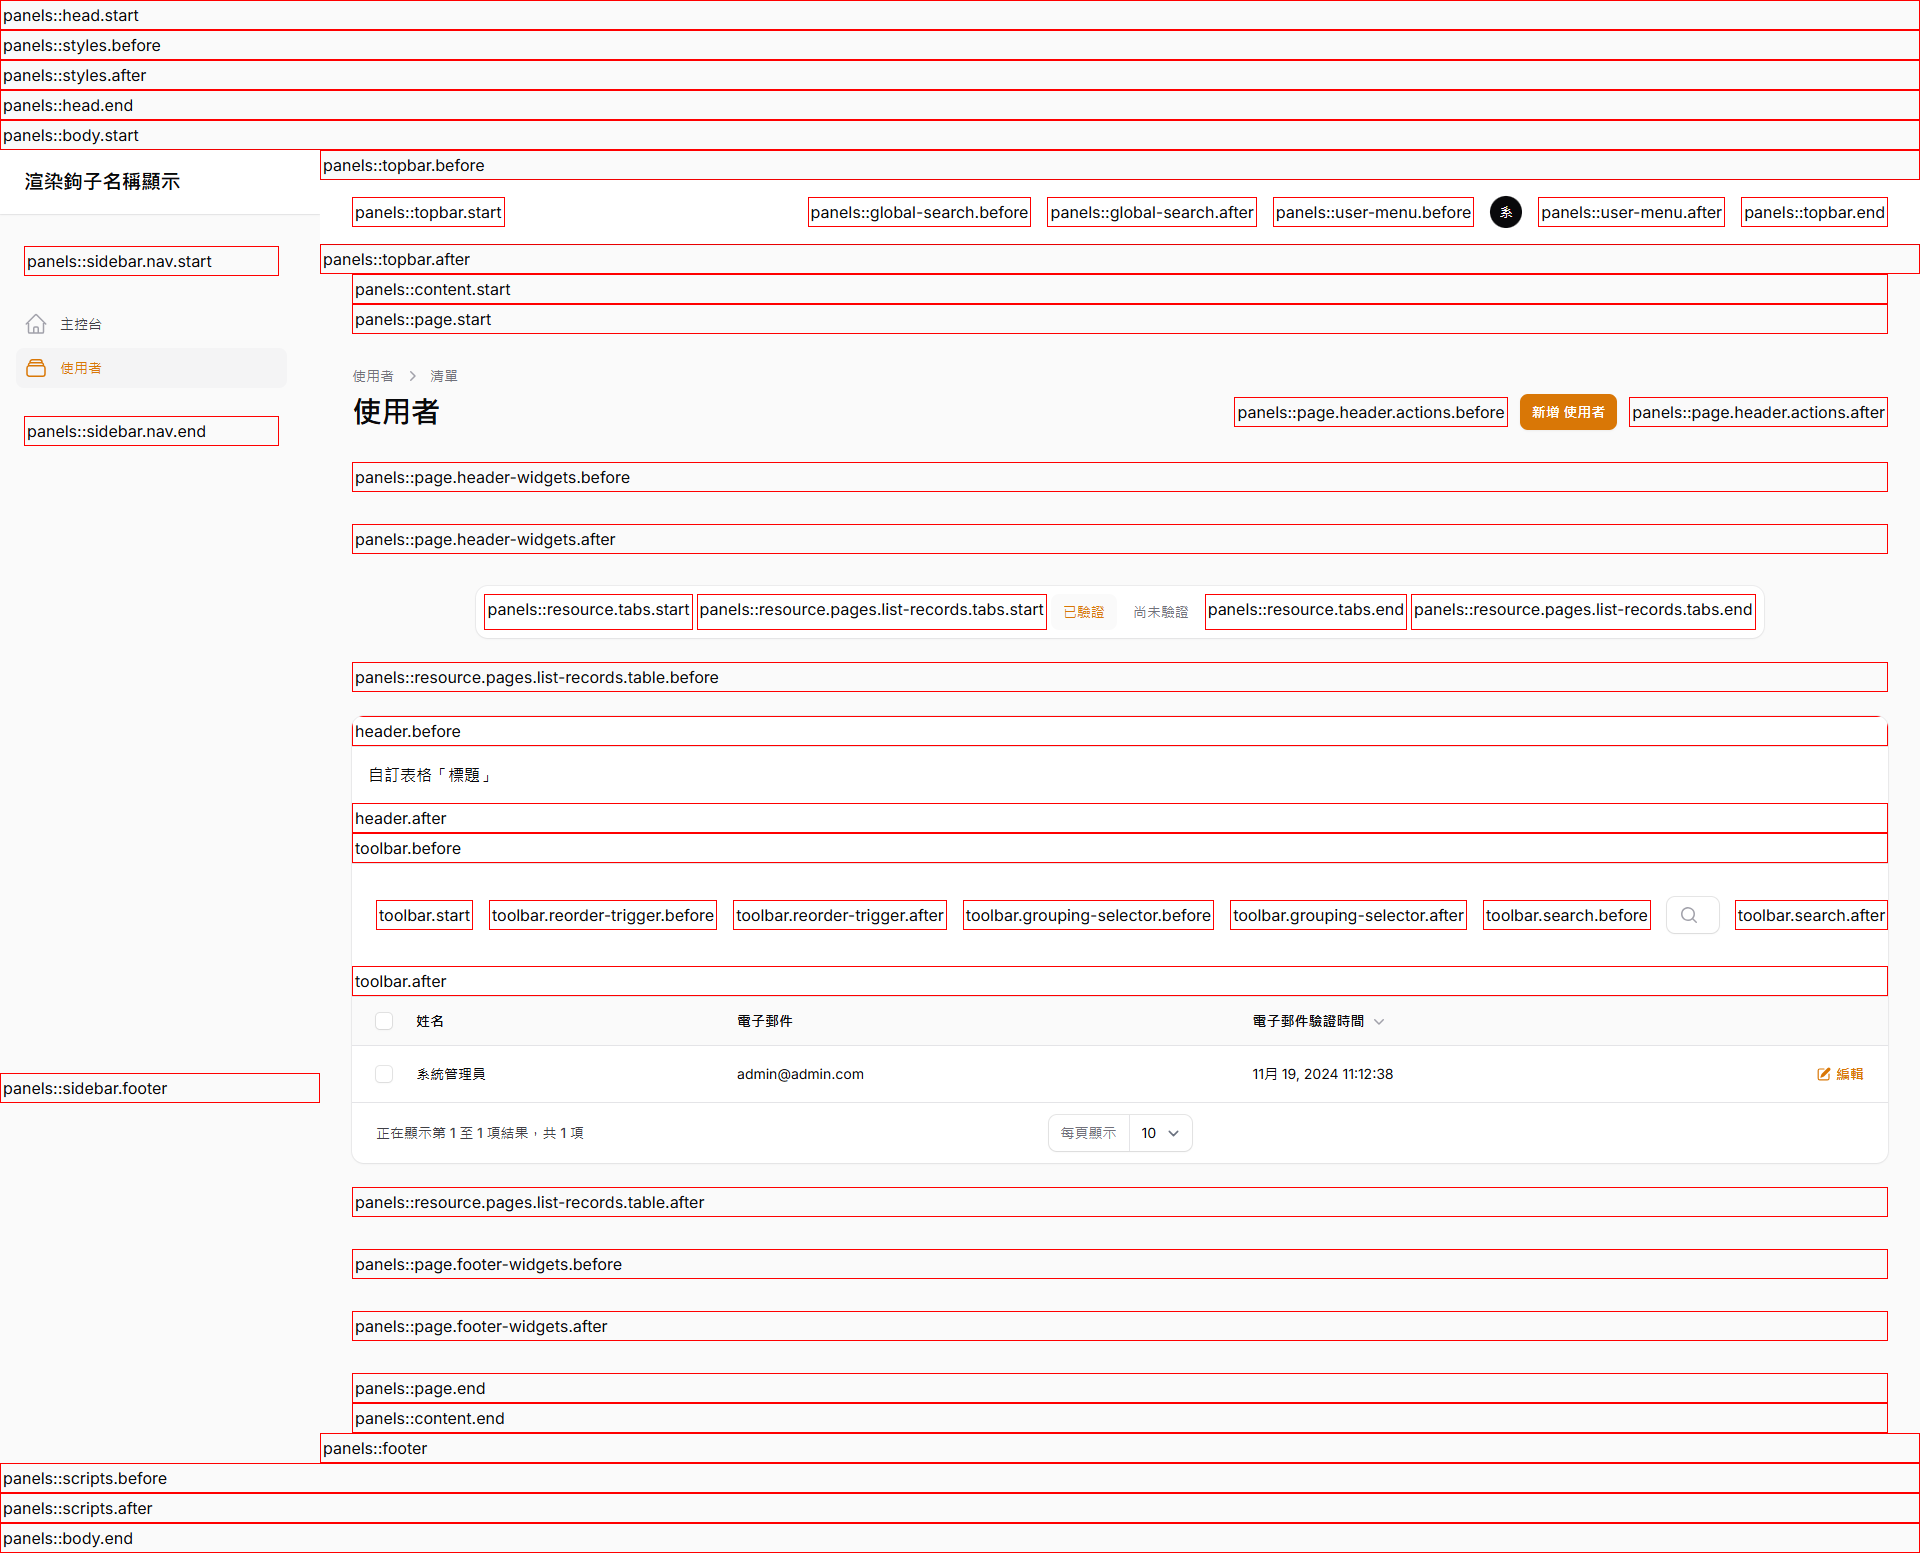
Task: Sort by 電子郵件驗證時間 column chevron
Action: 1379,1021
